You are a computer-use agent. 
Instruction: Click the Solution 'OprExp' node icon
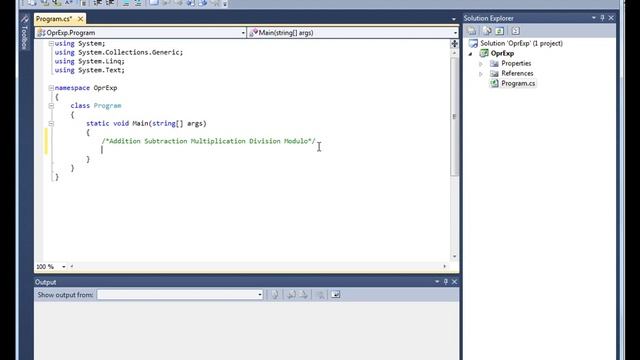click(473, 43)
